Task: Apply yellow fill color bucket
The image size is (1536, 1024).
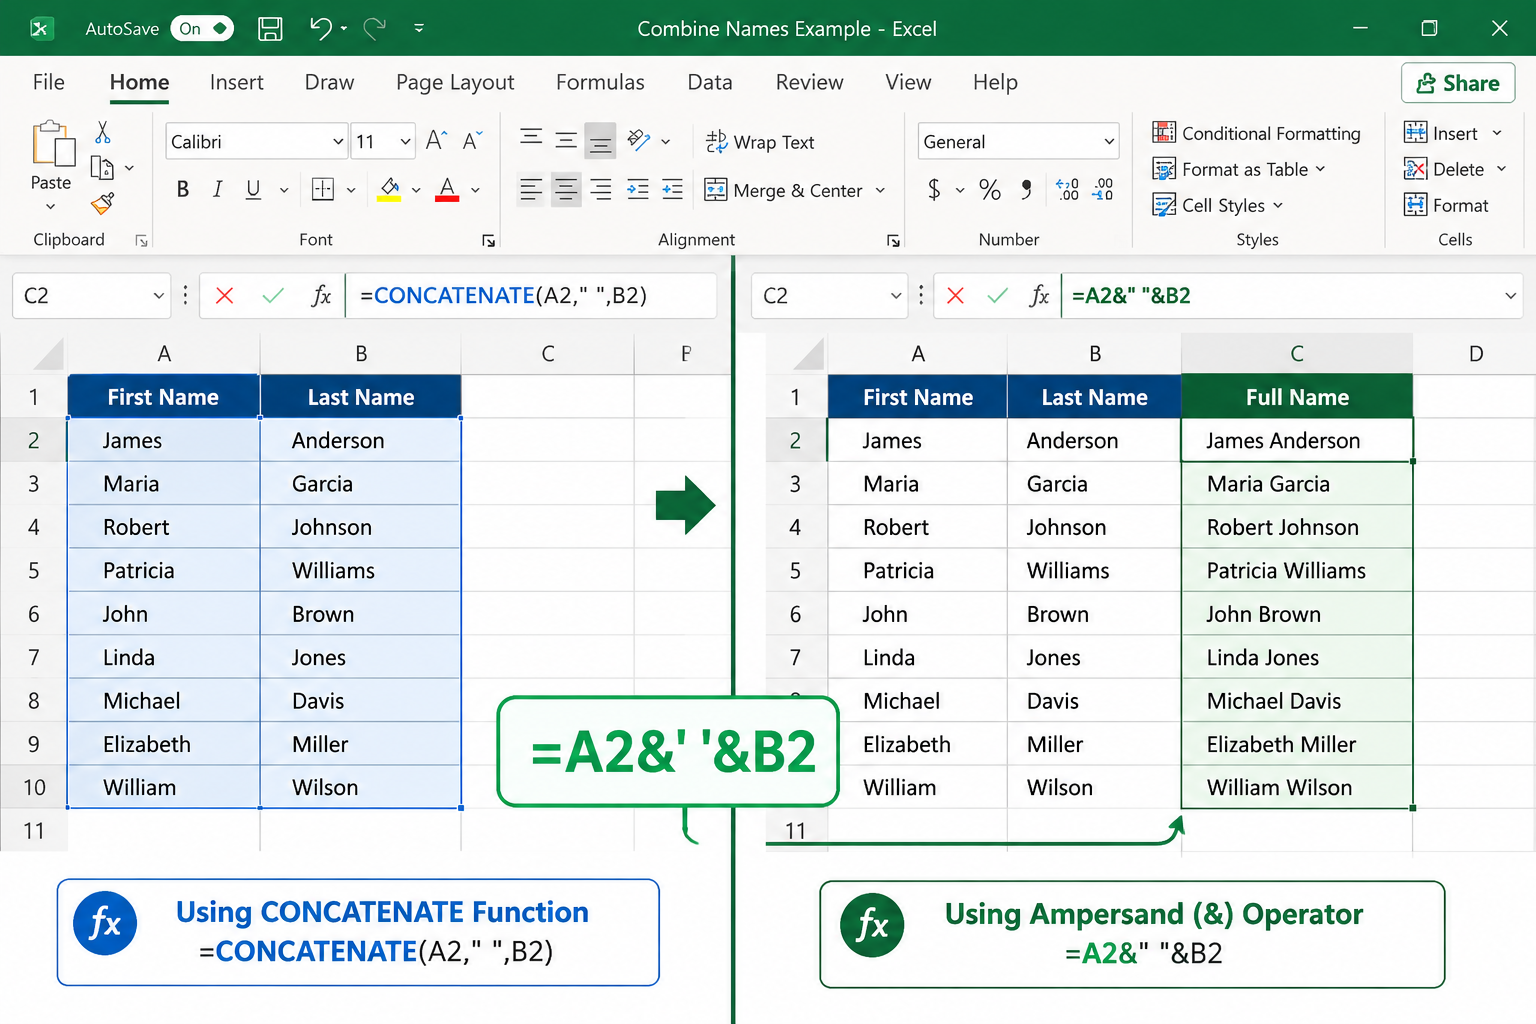Action: pyautogui.click(x=389, y=189)
